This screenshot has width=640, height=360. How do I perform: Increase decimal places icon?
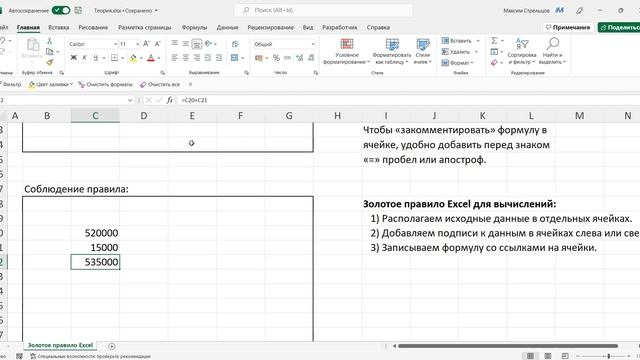click(x=300, y=58)
